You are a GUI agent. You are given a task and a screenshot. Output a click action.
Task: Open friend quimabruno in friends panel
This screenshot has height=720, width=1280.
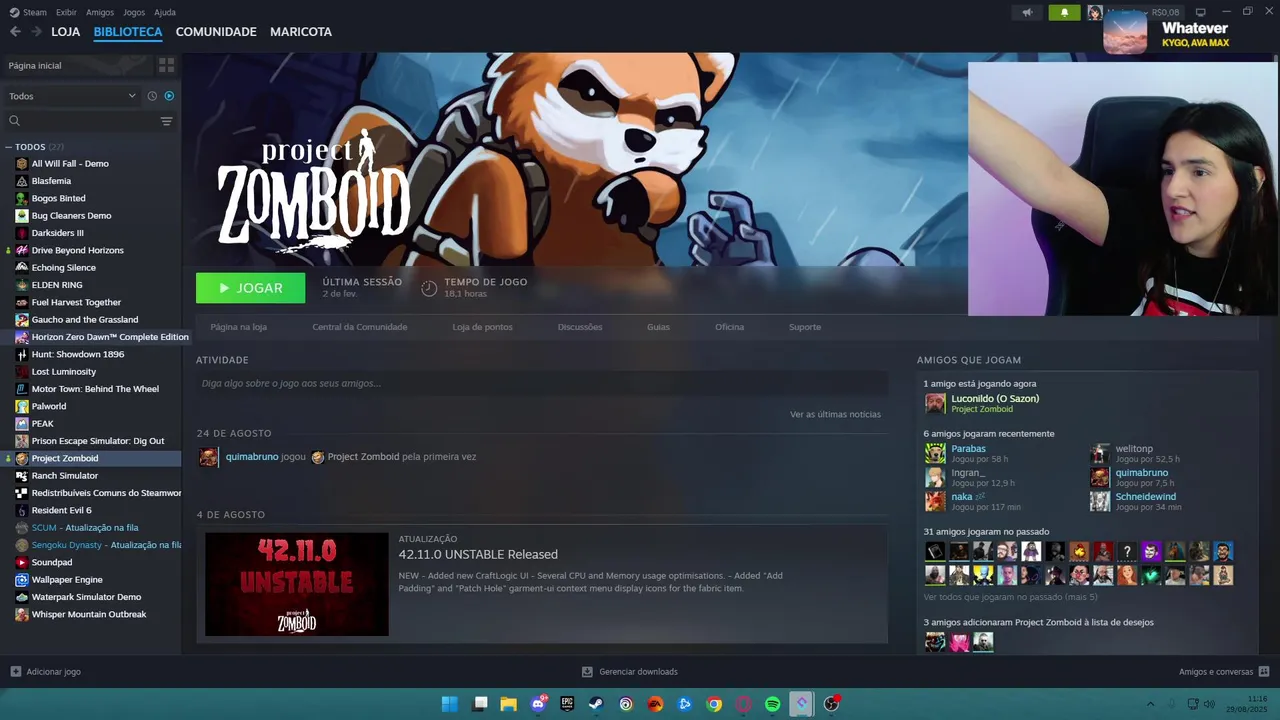click(1141, 473)
